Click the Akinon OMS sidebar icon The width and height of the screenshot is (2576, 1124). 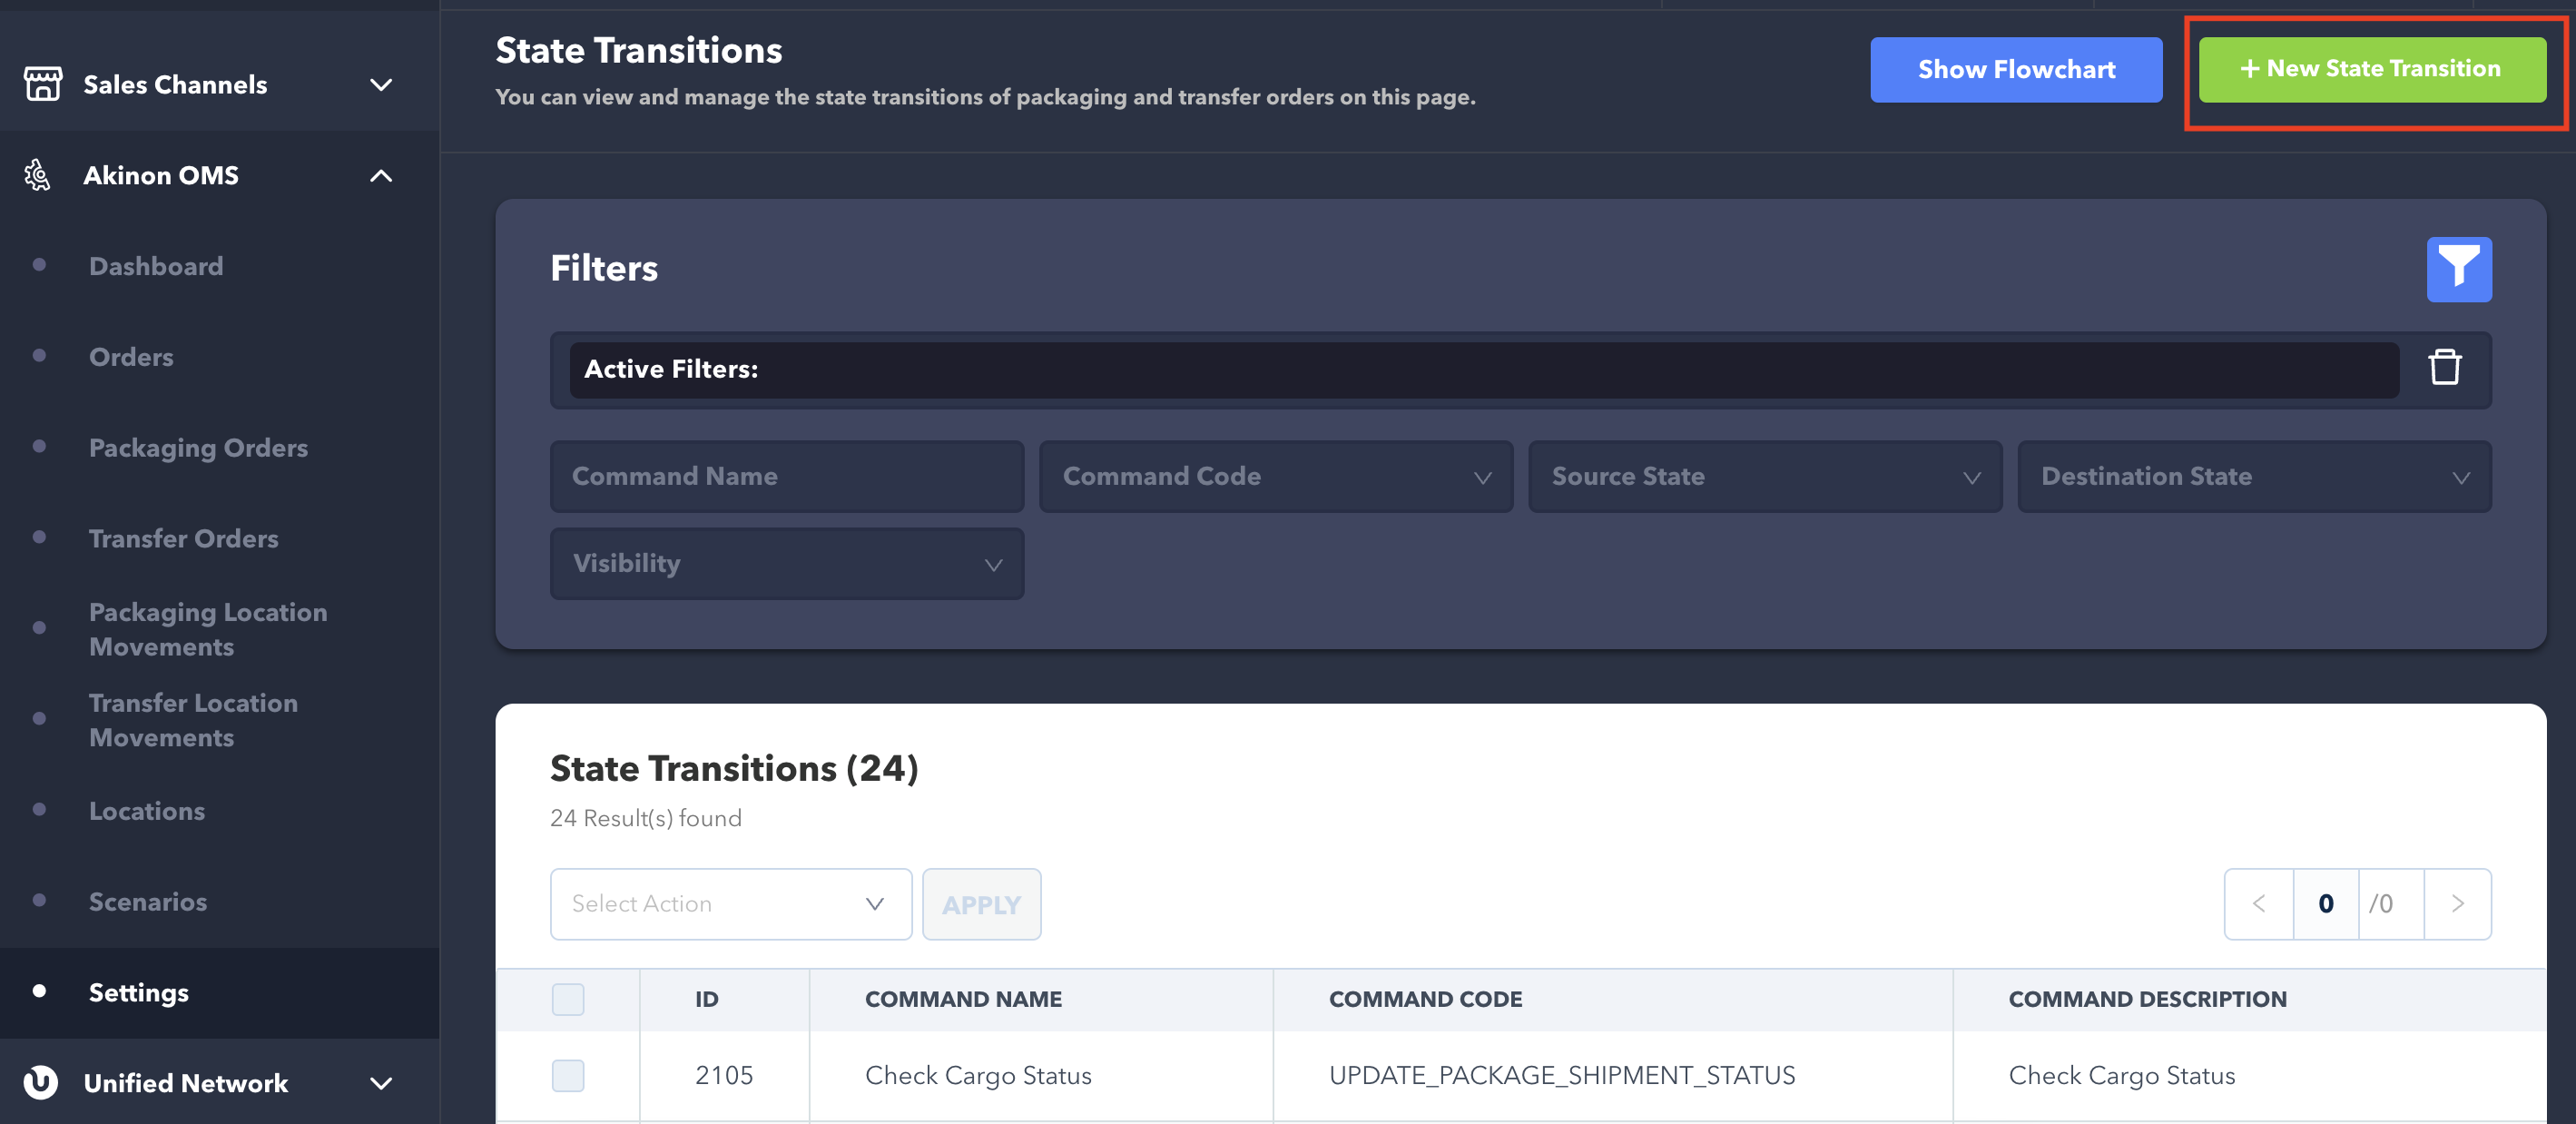(38, 175)
